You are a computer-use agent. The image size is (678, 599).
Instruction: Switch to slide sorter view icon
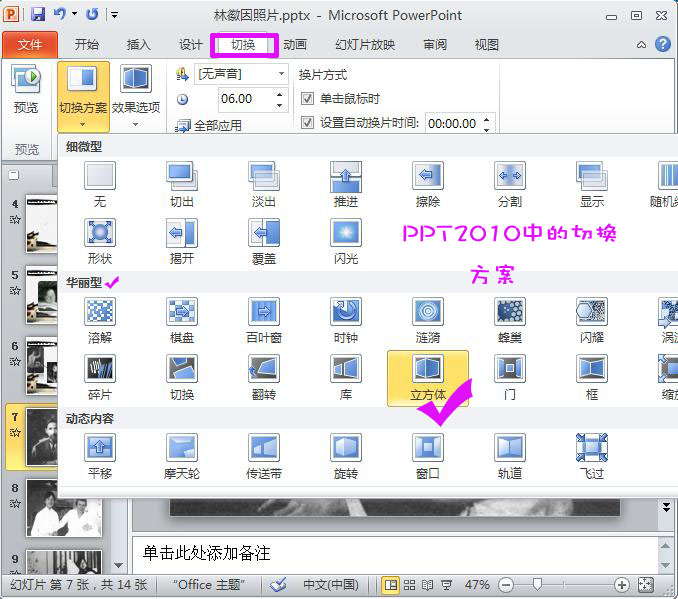click(409, 585)
